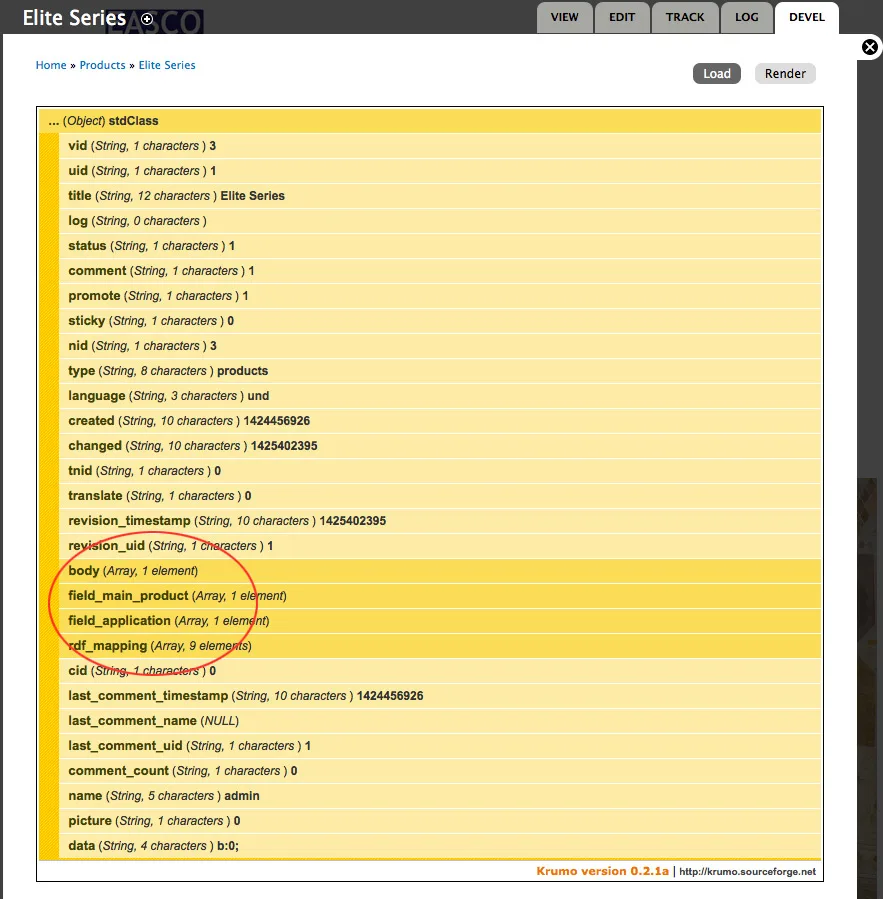Go to the TRACK tab
Viewport: 883px width, 899px height.
pos(685,17)
